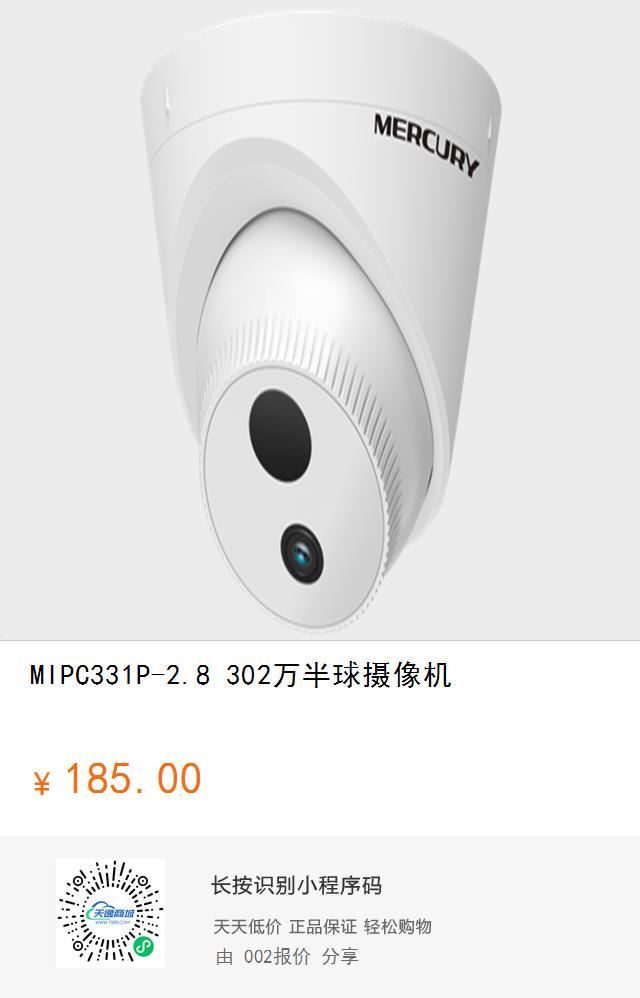Image resolution: width=640 pixels, height=998 pixels.
Task: Tap the Tianyi mall logo inside QR code
Action: pyautogui.click(x=111, y=914)
